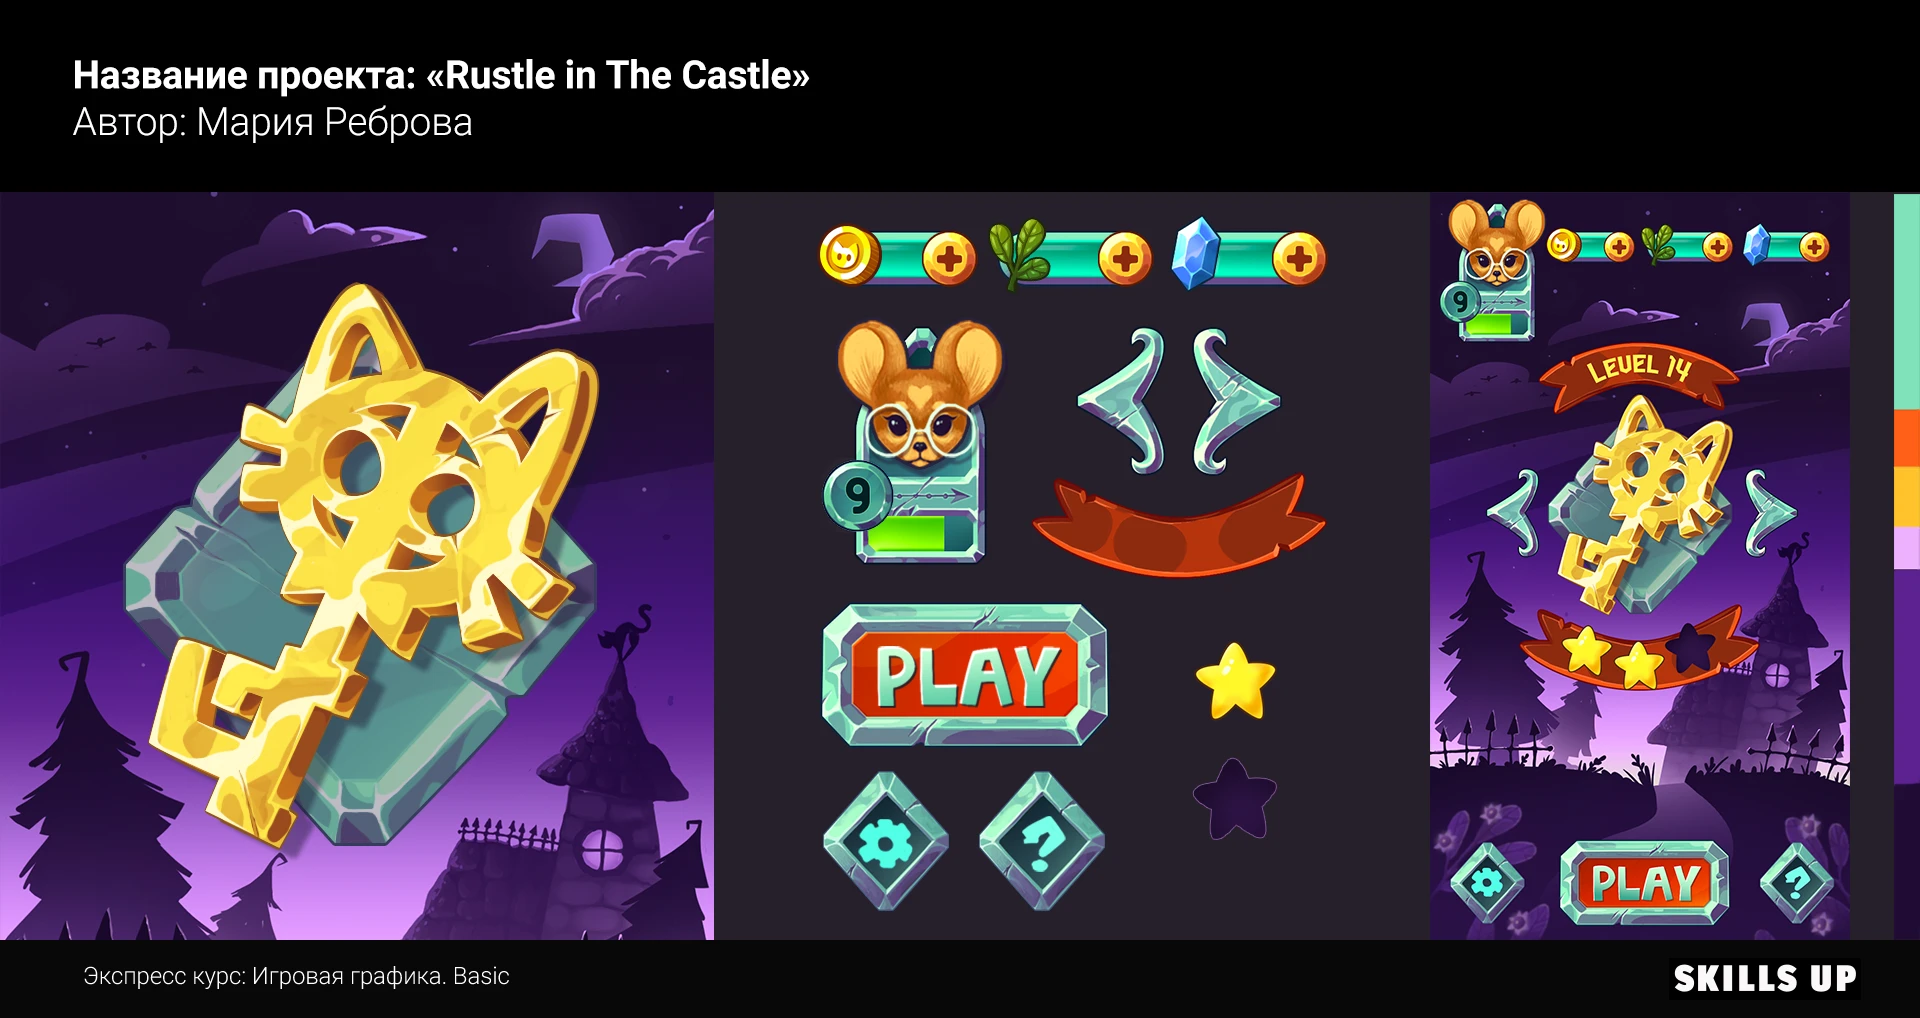Click the filled yellow star asset

point(1235,682)
